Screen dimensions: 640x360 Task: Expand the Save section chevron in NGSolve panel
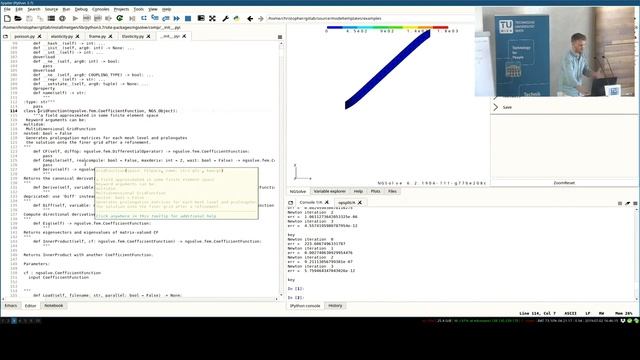496,107
